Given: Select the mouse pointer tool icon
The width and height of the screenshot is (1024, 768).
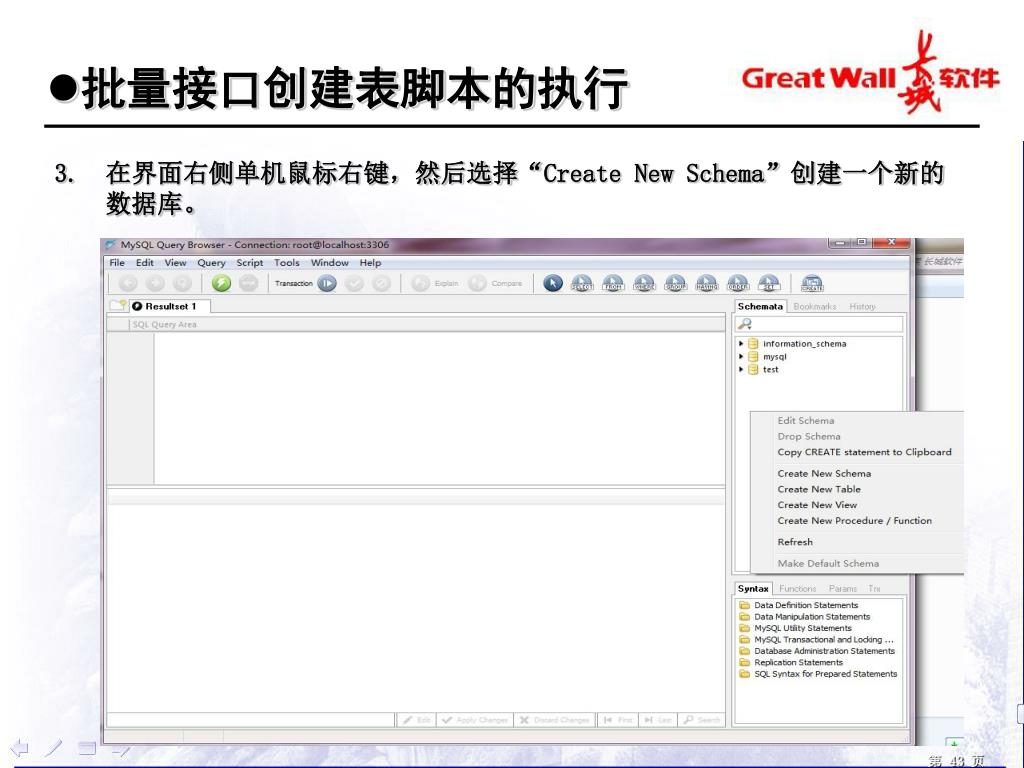Looking at the screenshot, I should [x=552, y=283].
